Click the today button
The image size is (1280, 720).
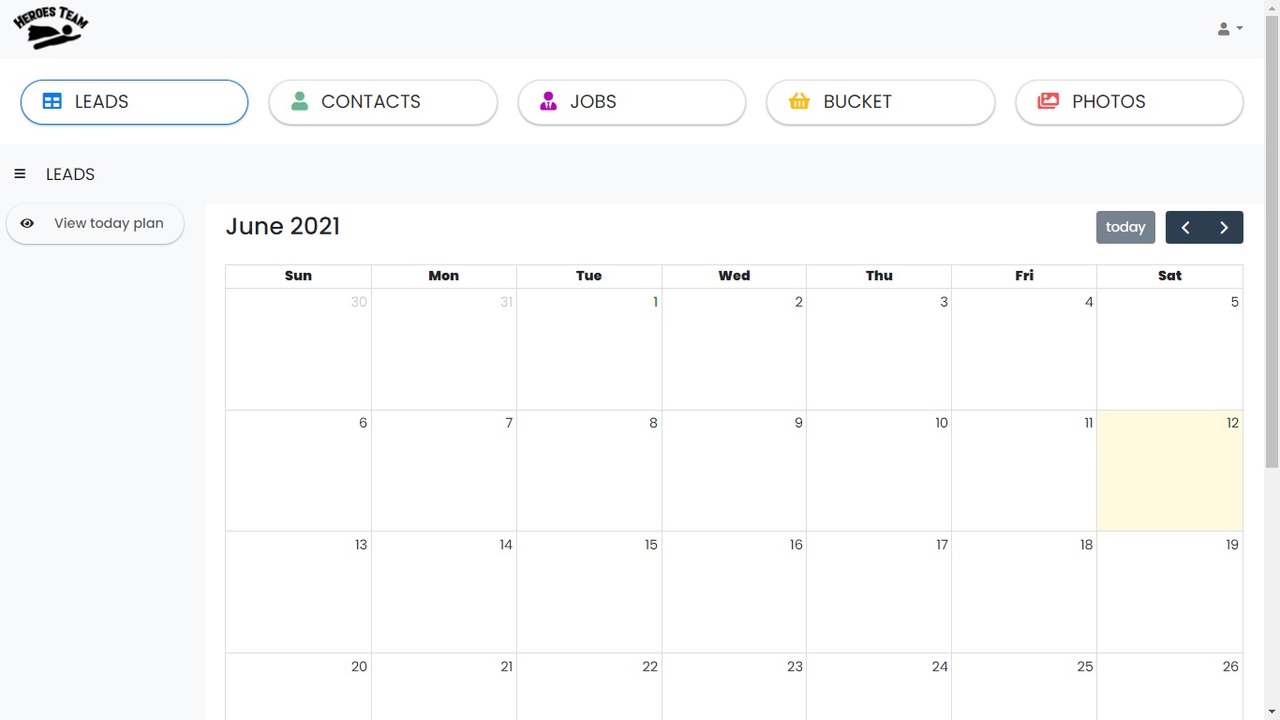click(x=1125, y=227)
